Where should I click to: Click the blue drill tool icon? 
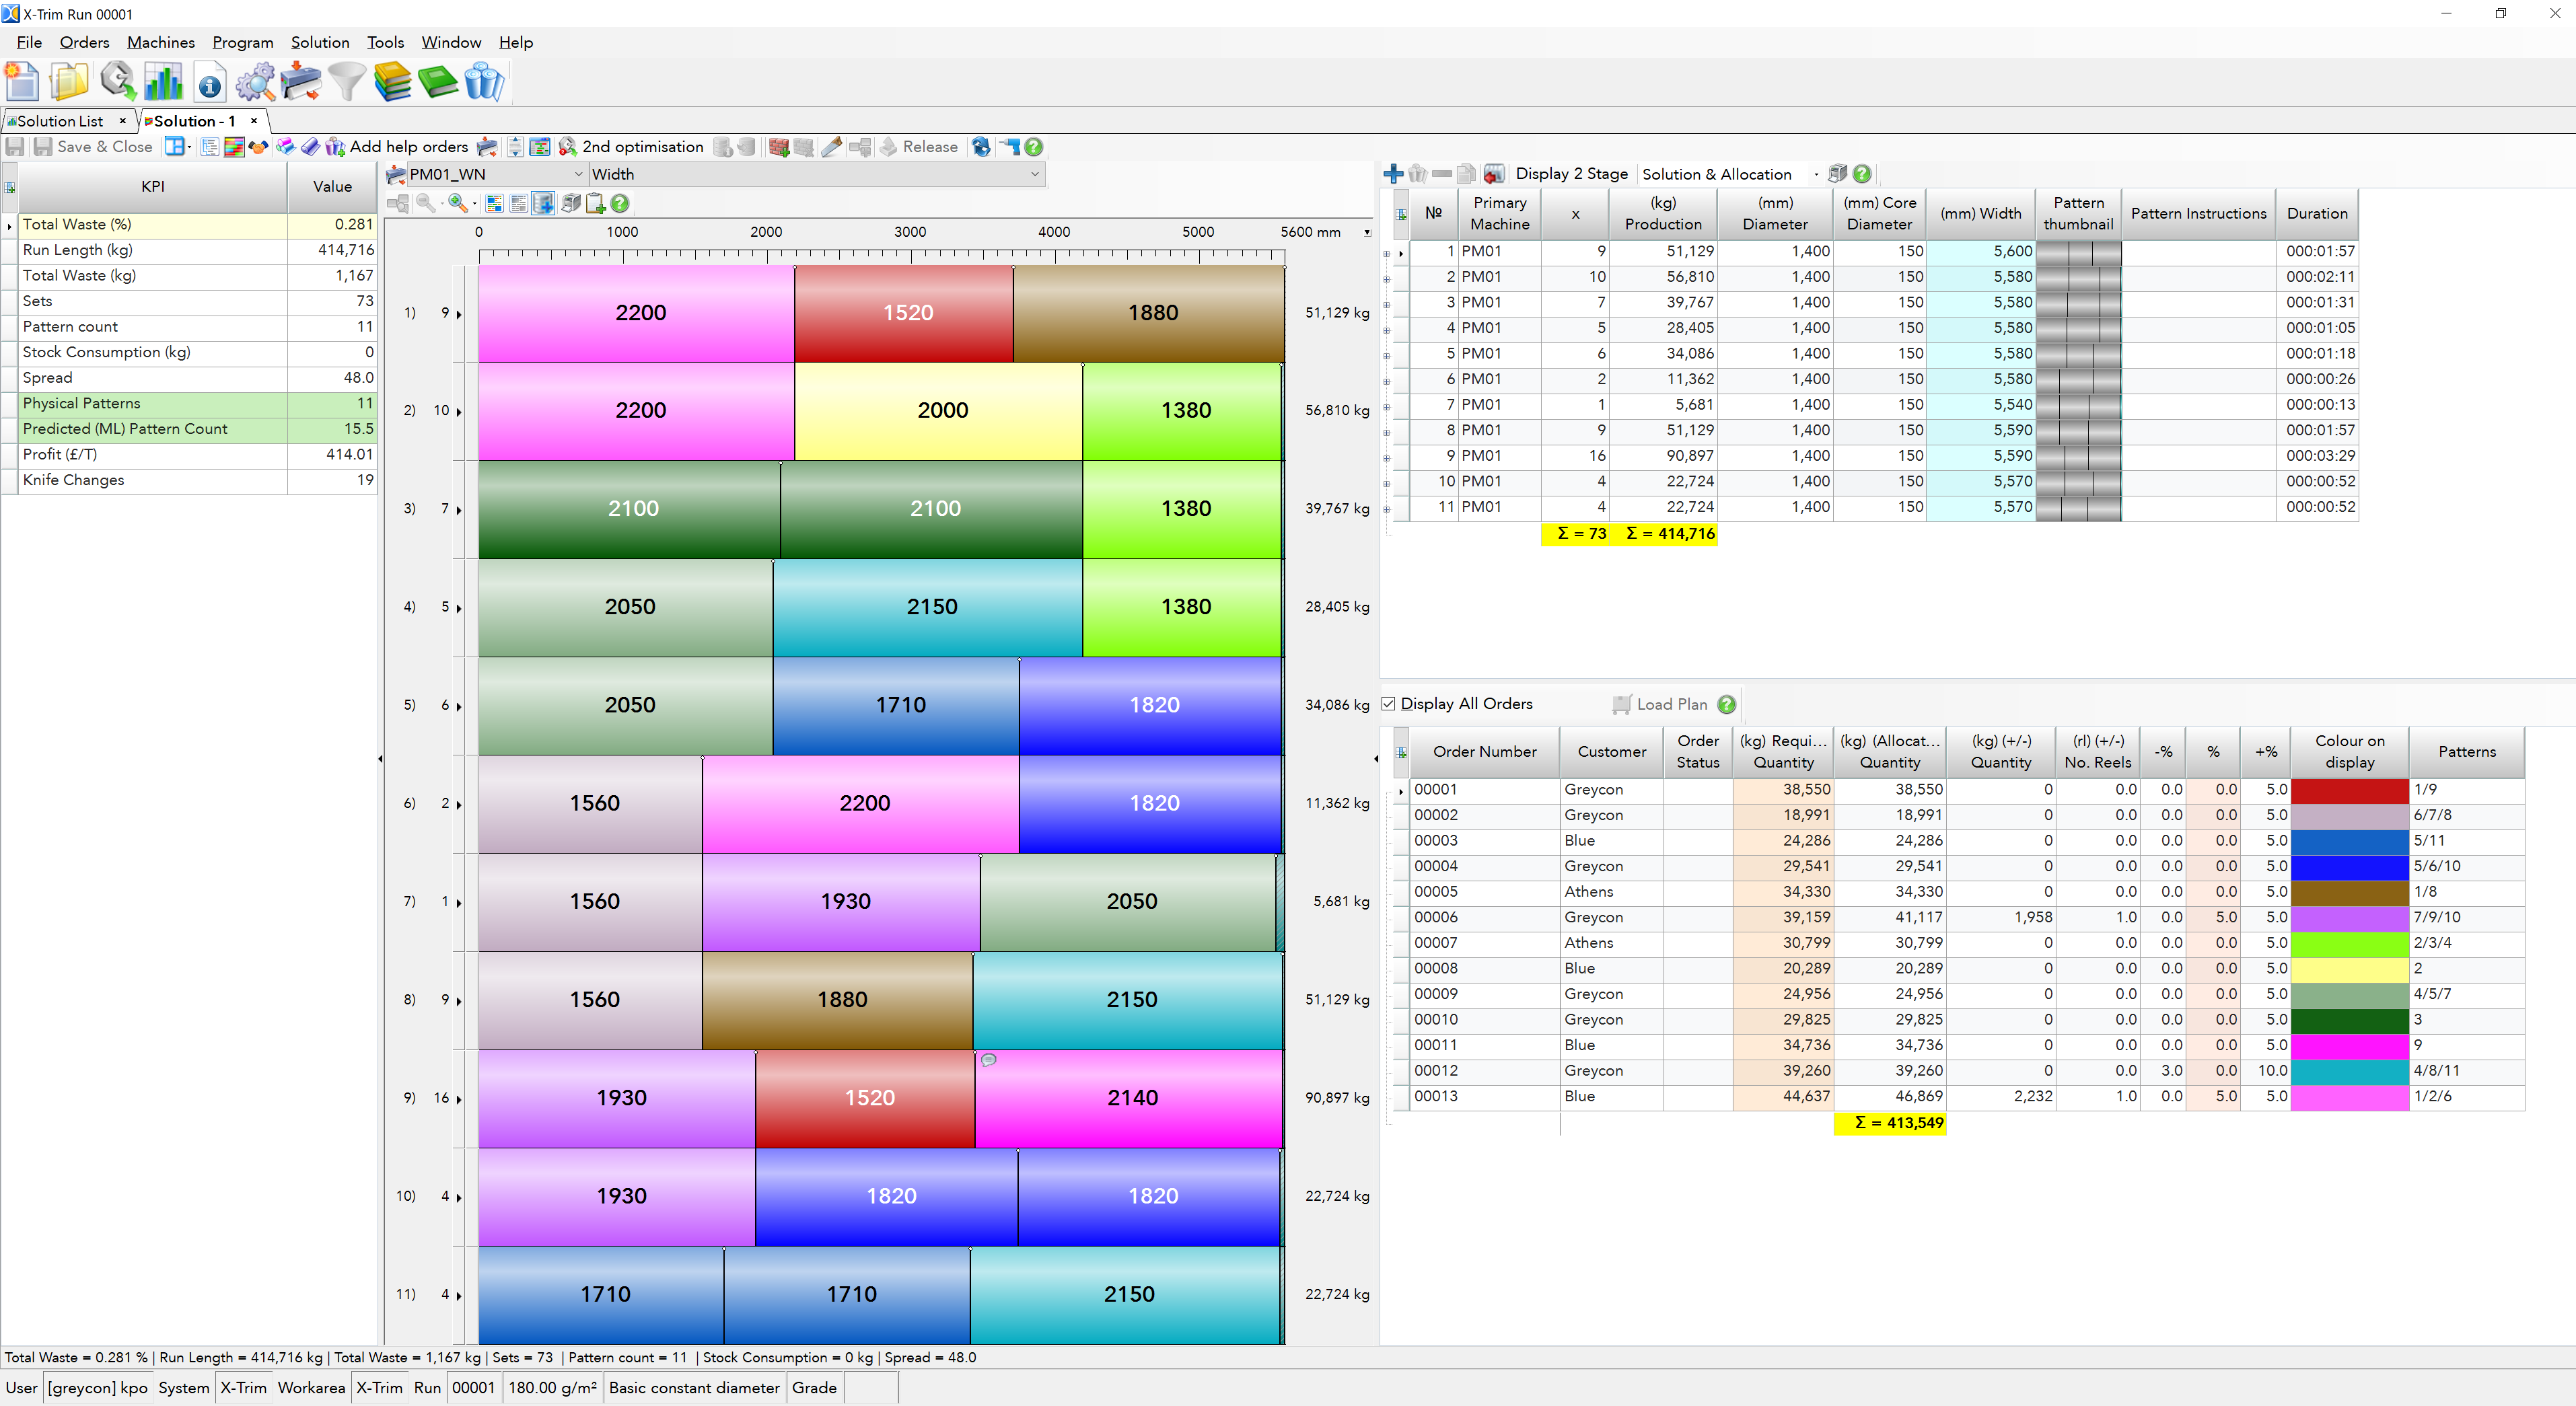[1010, 147]
